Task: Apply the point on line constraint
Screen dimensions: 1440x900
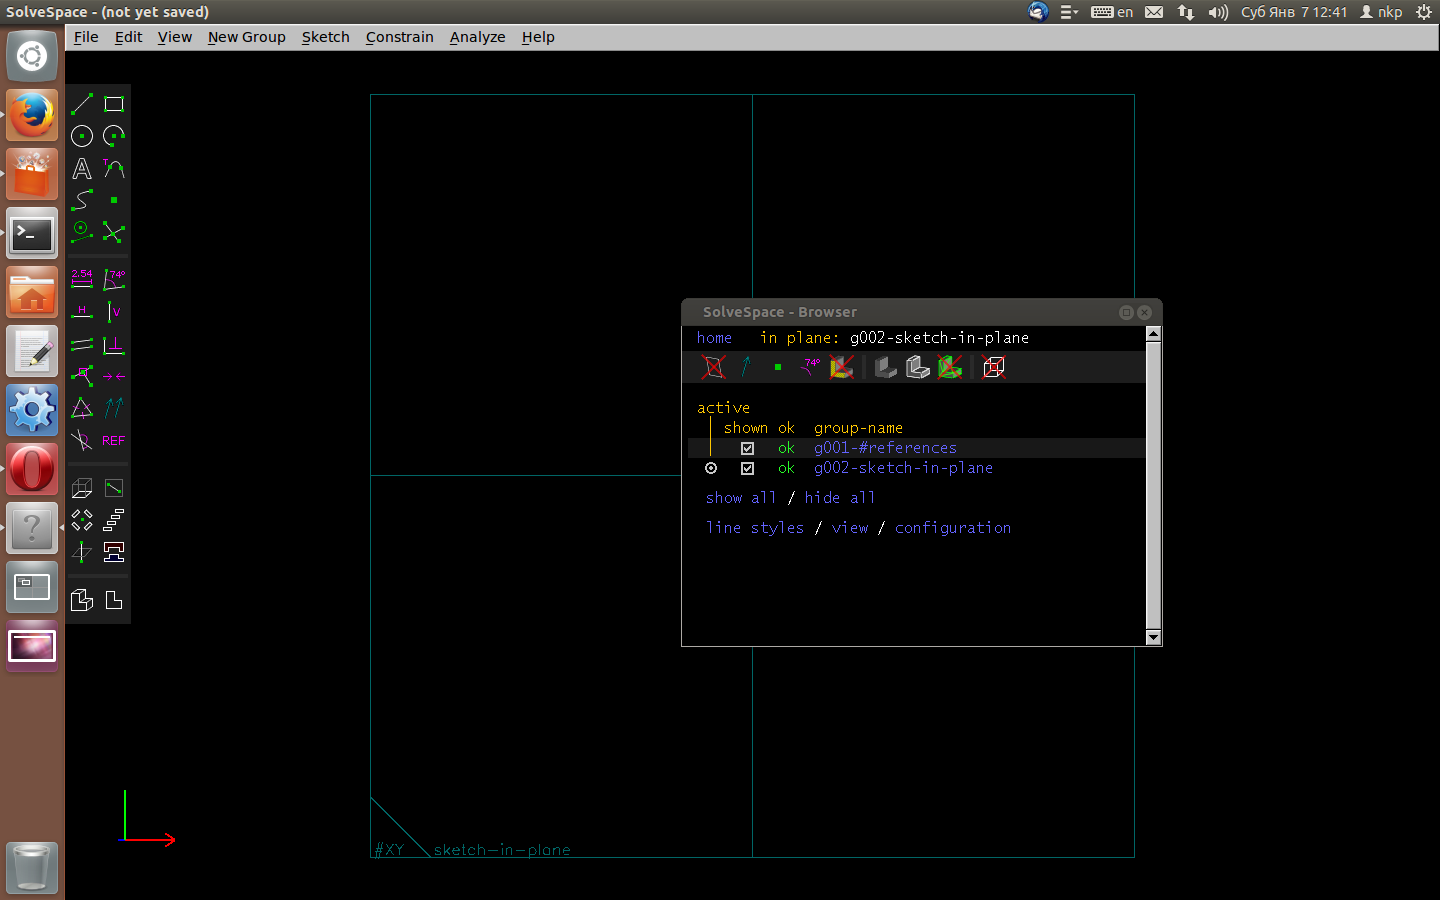Action: [82, 376]
